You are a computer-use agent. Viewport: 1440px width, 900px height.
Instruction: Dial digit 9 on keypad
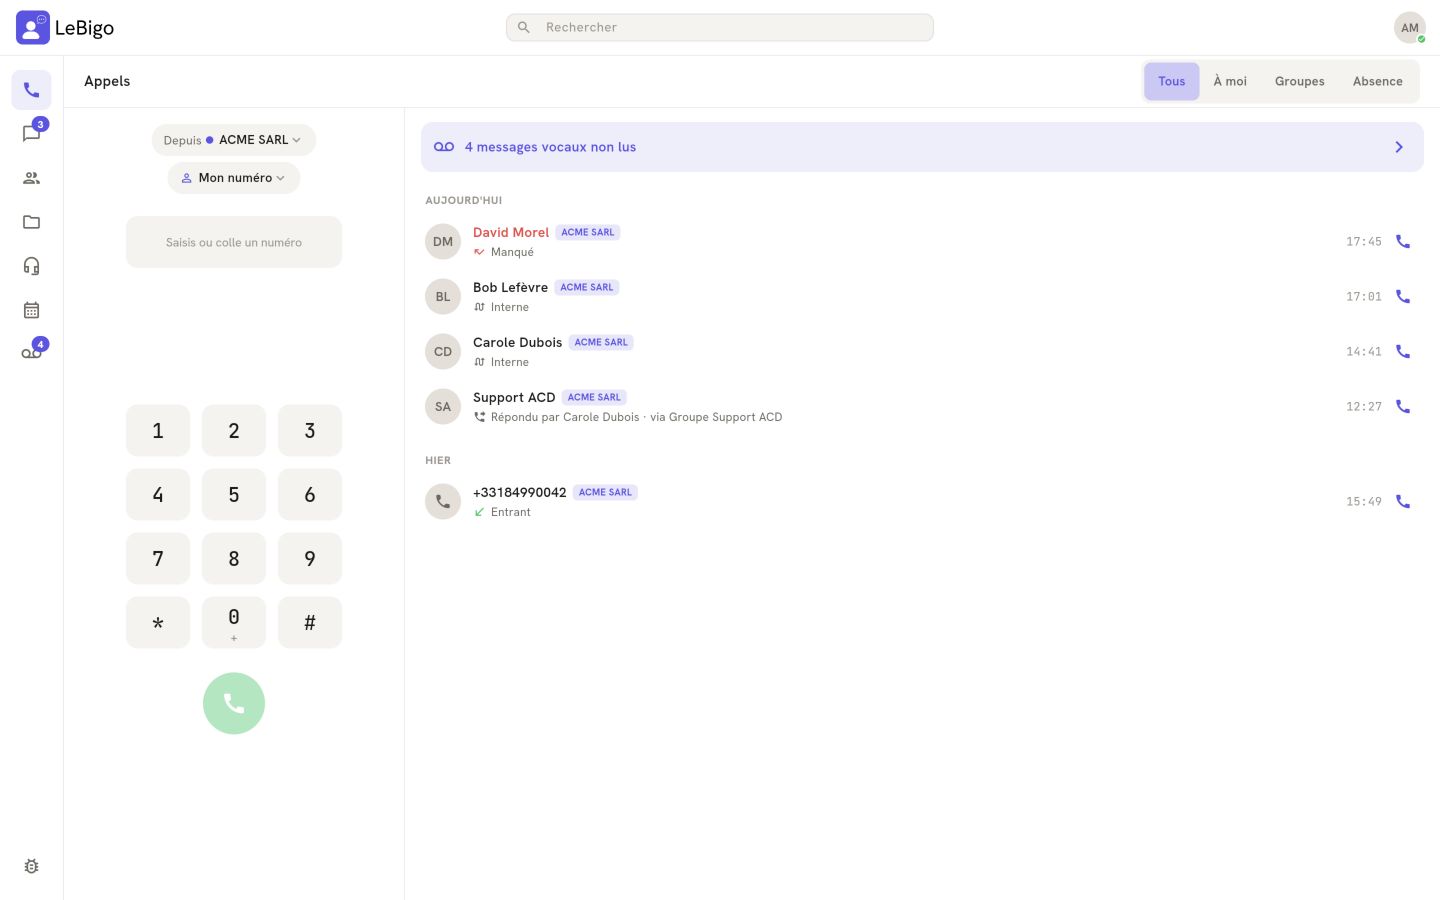click(x=310, y=559)
